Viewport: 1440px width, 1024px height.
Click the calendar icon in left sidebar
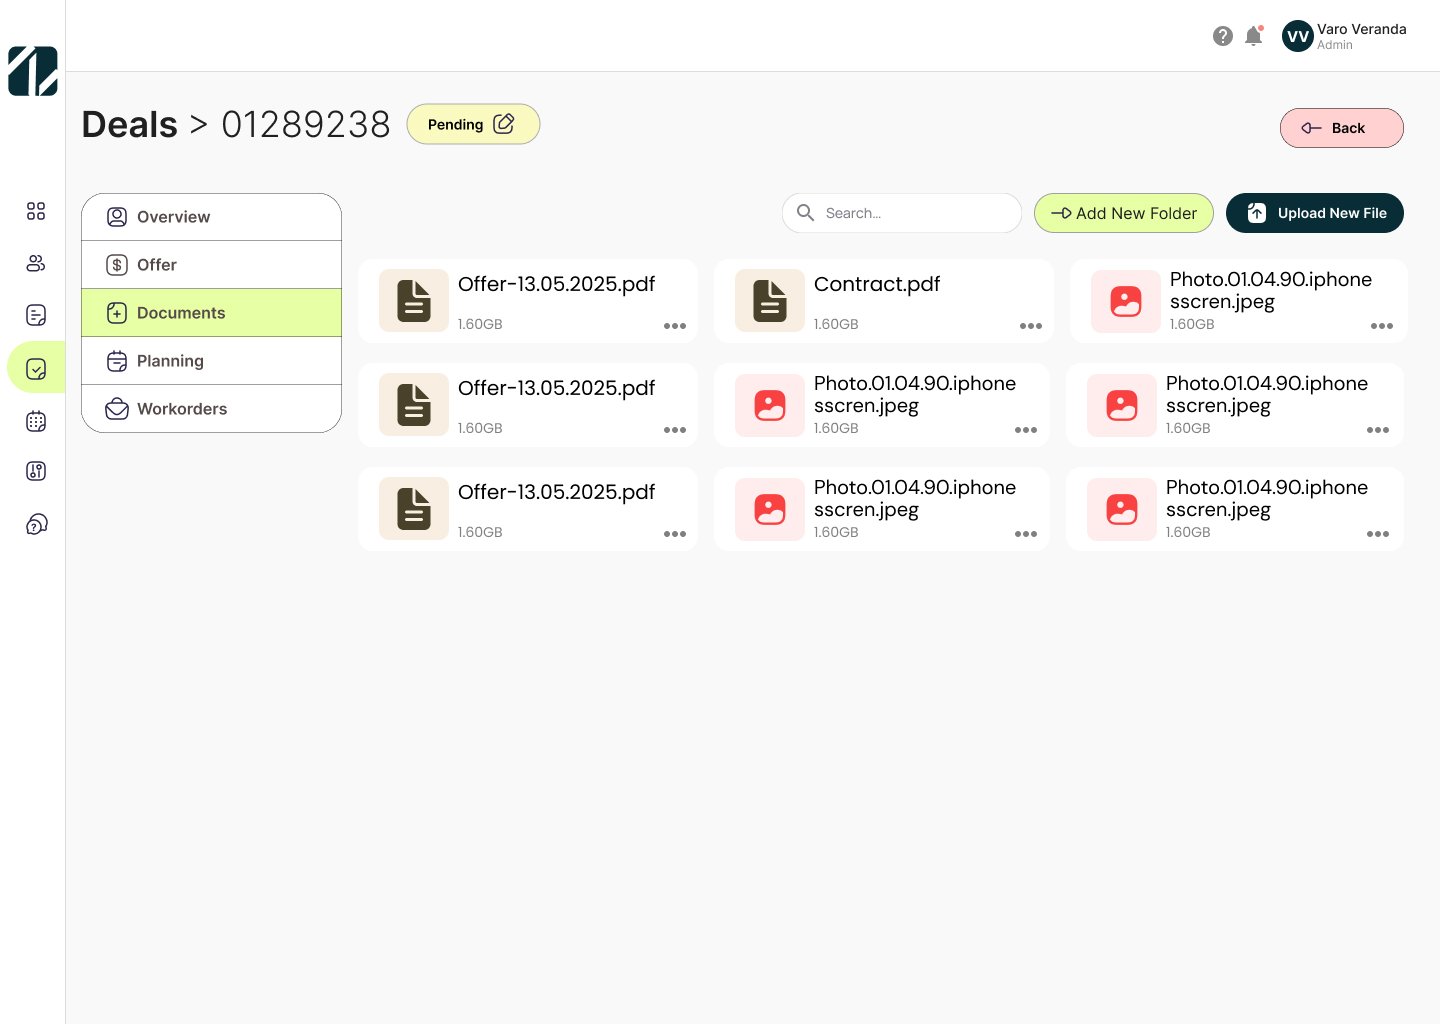click(x=36, y=421)
